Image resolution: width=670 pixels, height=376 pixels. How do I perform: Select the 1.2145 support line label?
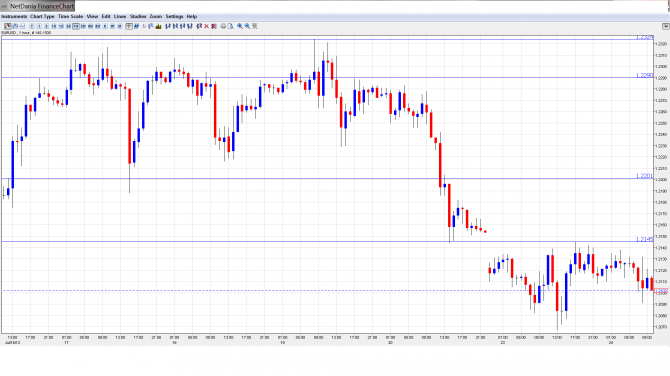click(x=644, y=239)
